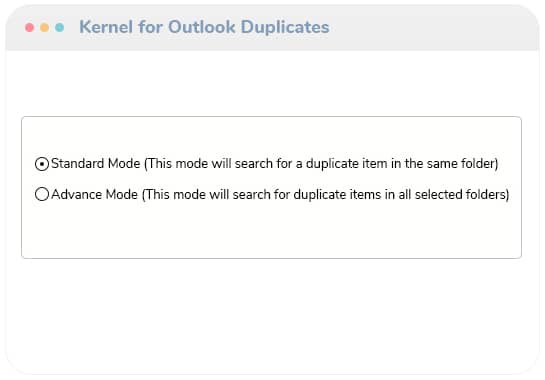This screenshot has height=380, width=545.
Task: Click the teal window control dot
Action: [x=59, y=27]
